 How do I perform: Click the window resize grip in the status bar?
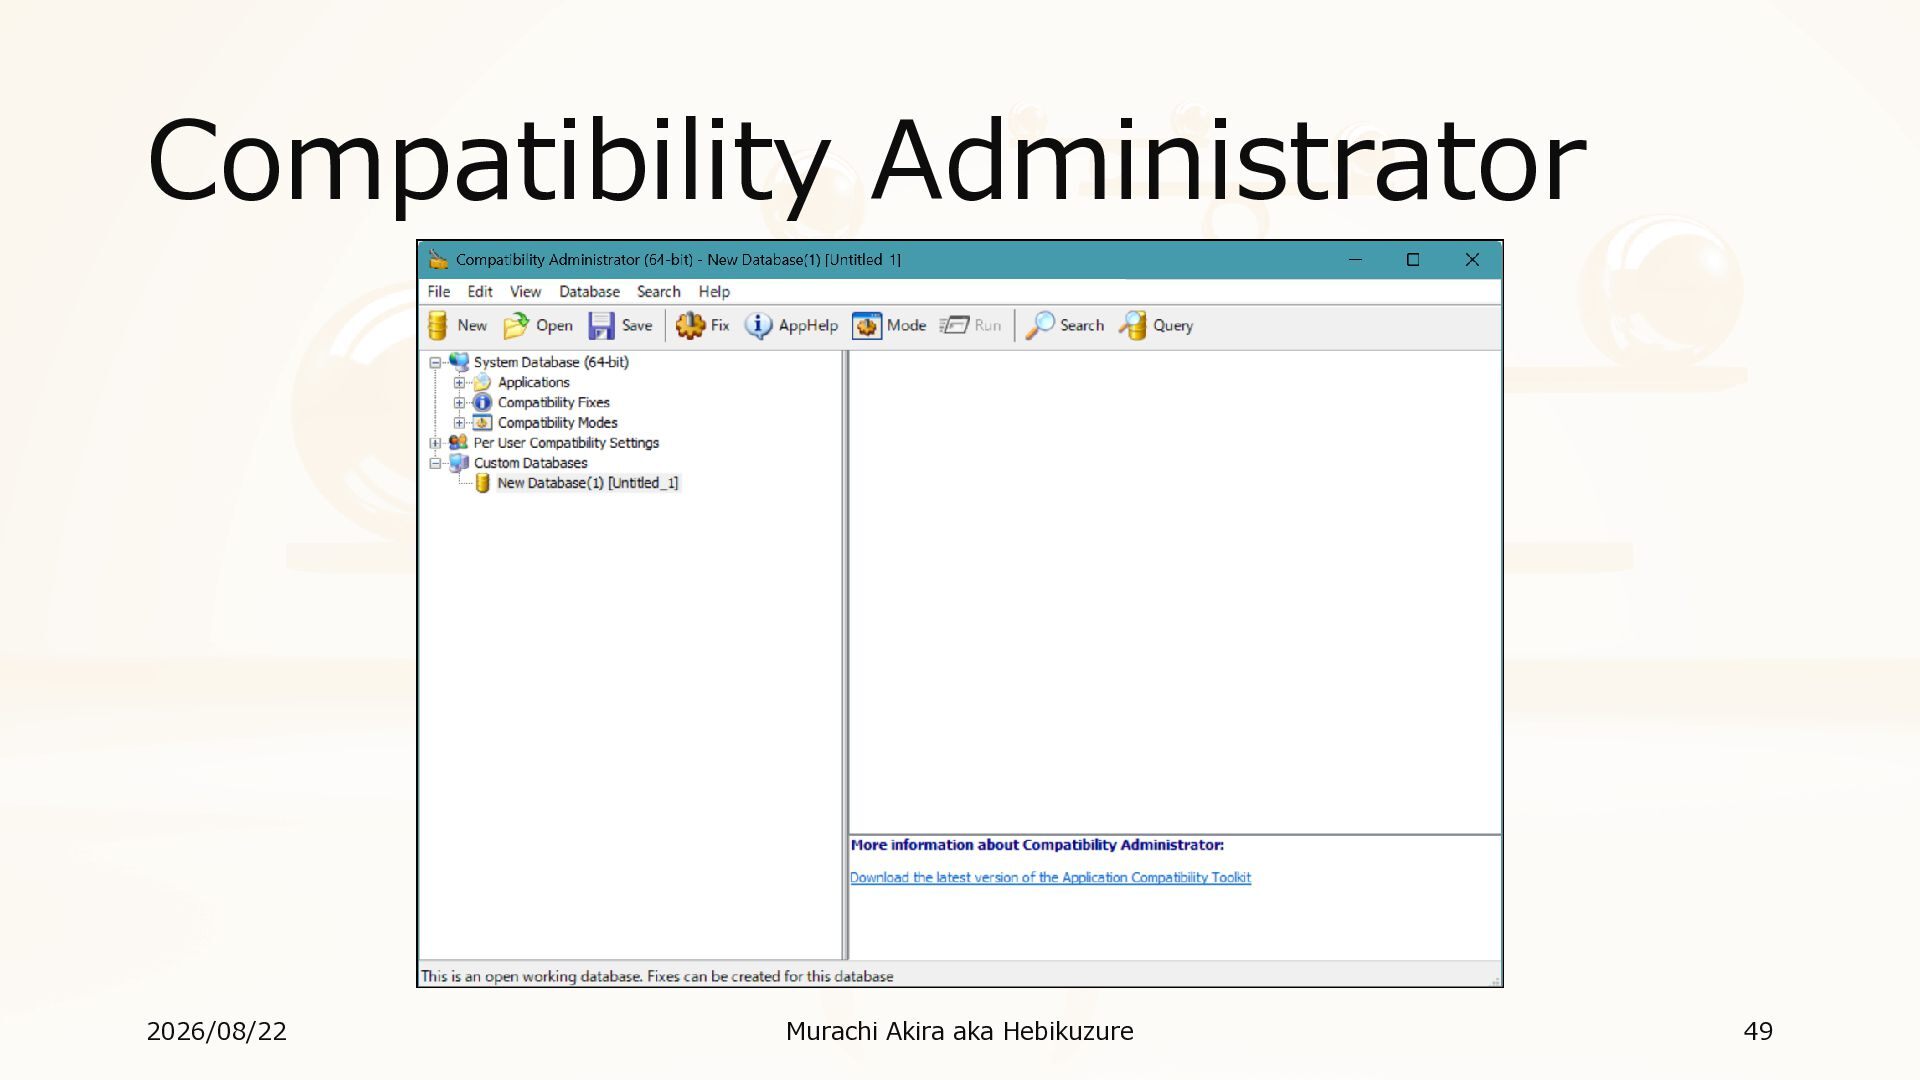coord(1495,980)
